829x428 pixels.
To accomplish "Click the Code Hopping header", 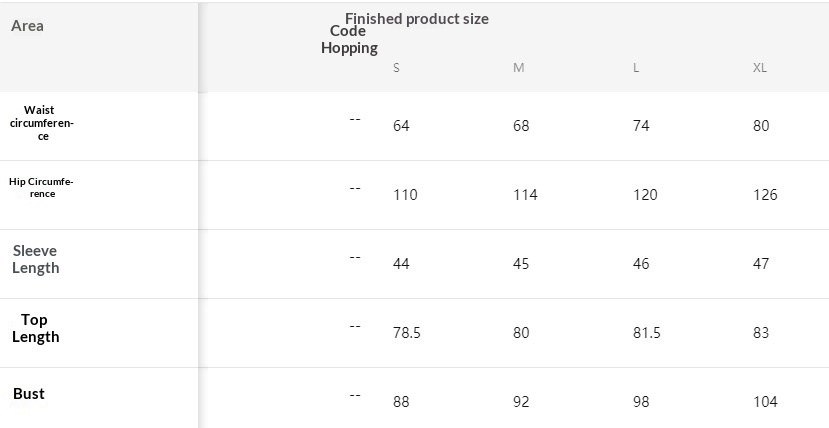I will (349, 39).
